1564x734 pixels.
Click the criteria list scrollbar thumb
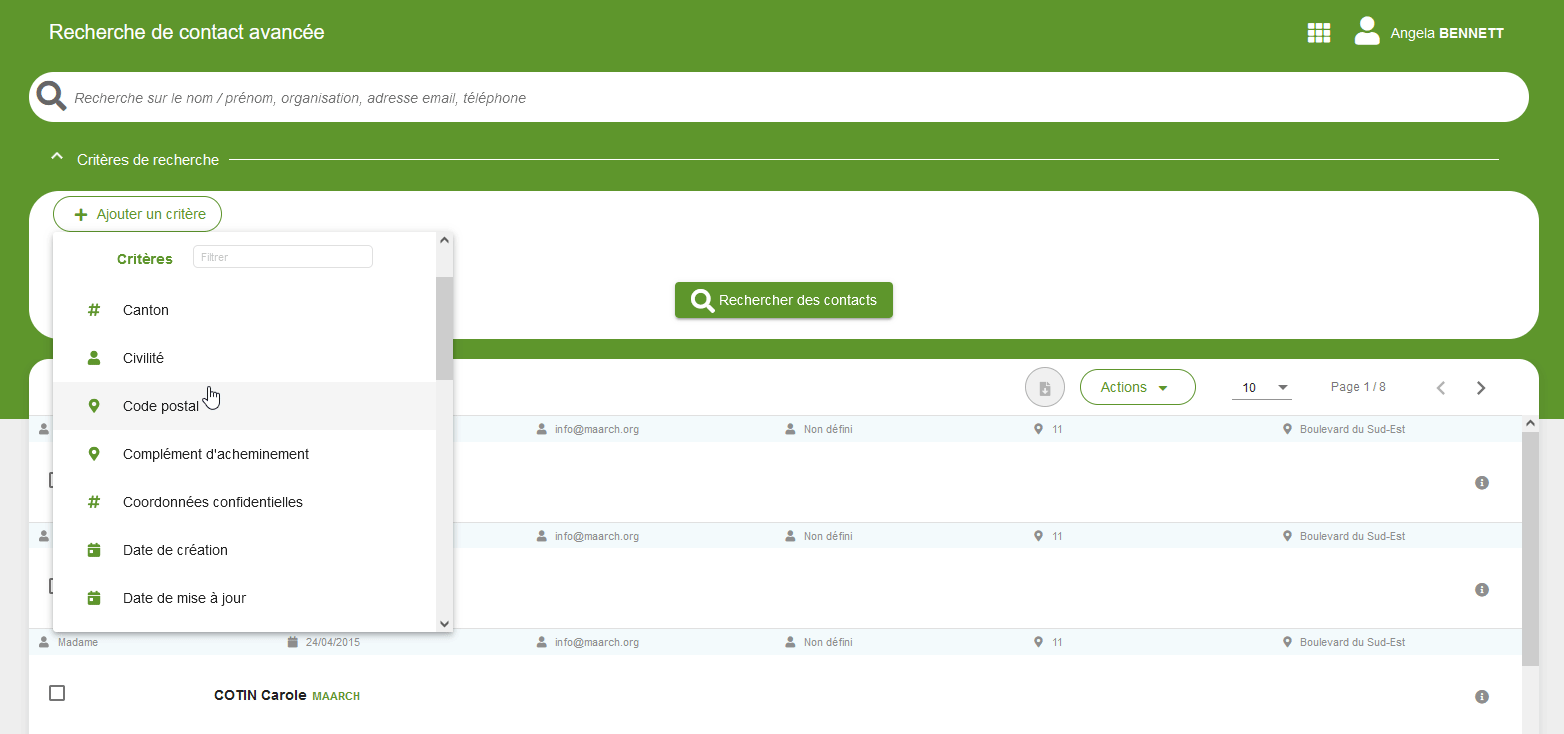(x=444, y=328)
